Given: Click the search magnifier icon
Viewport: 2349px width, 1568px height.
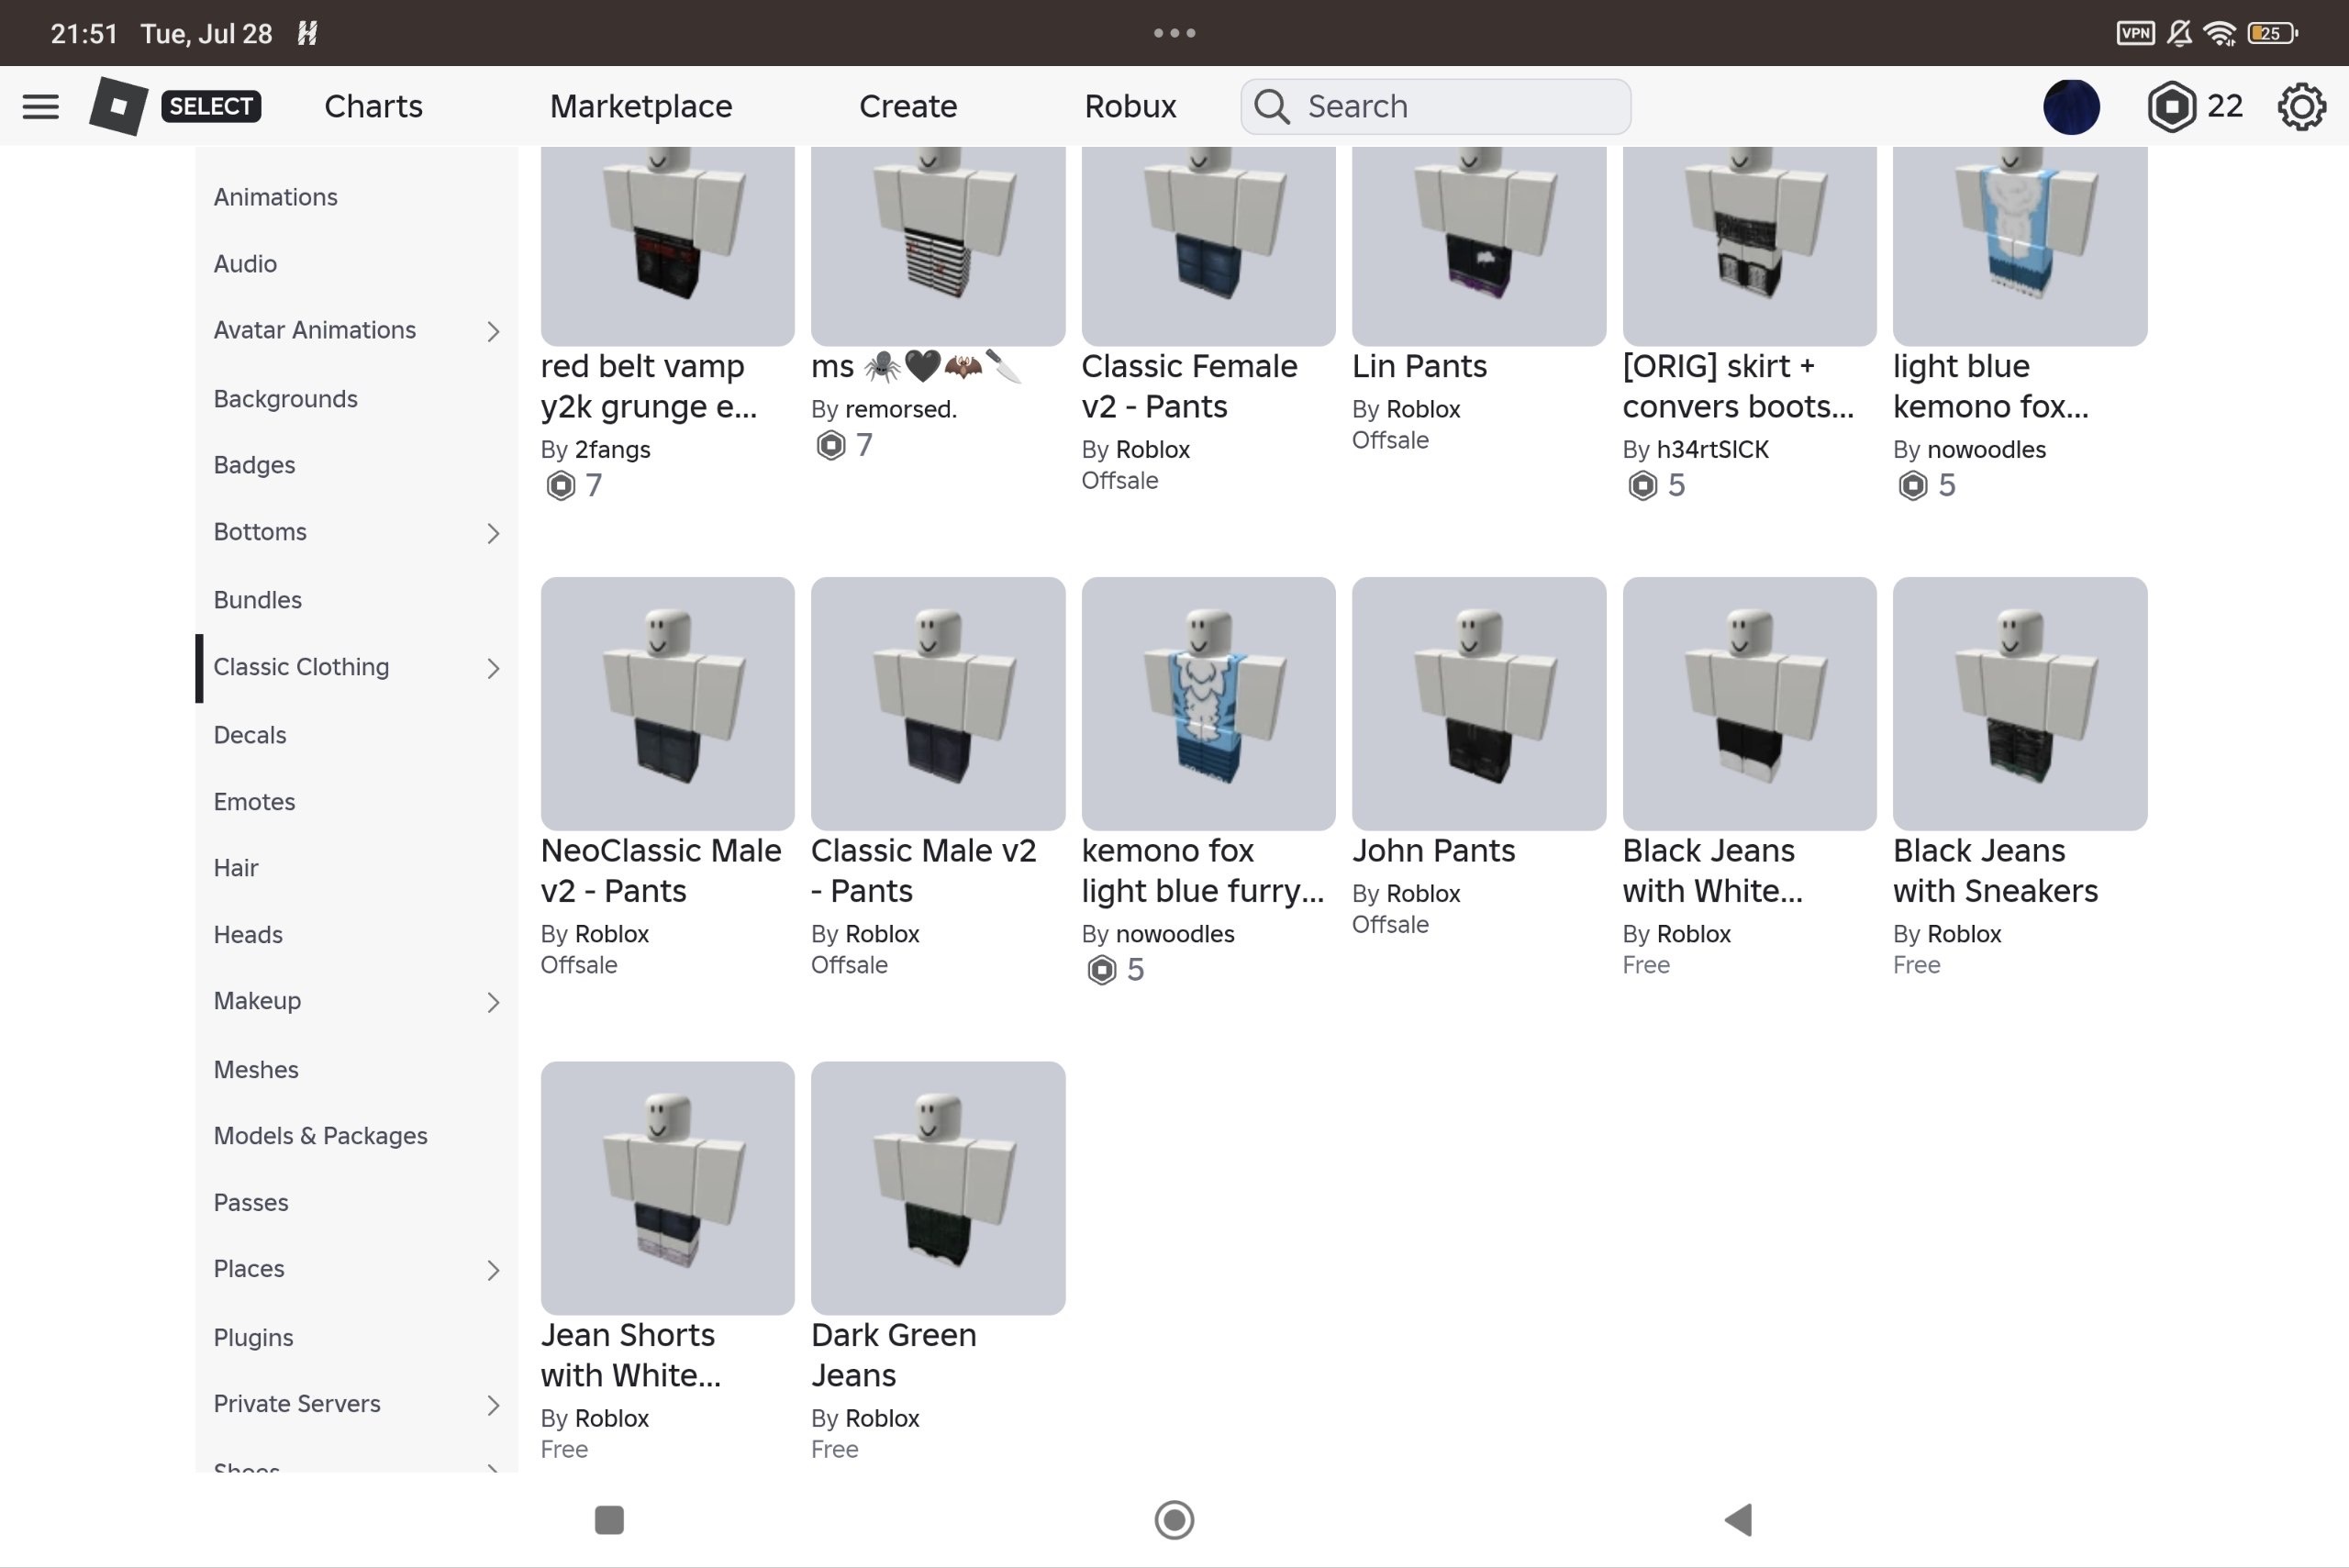Looking at the screenshot, I should click(1271, 106).
